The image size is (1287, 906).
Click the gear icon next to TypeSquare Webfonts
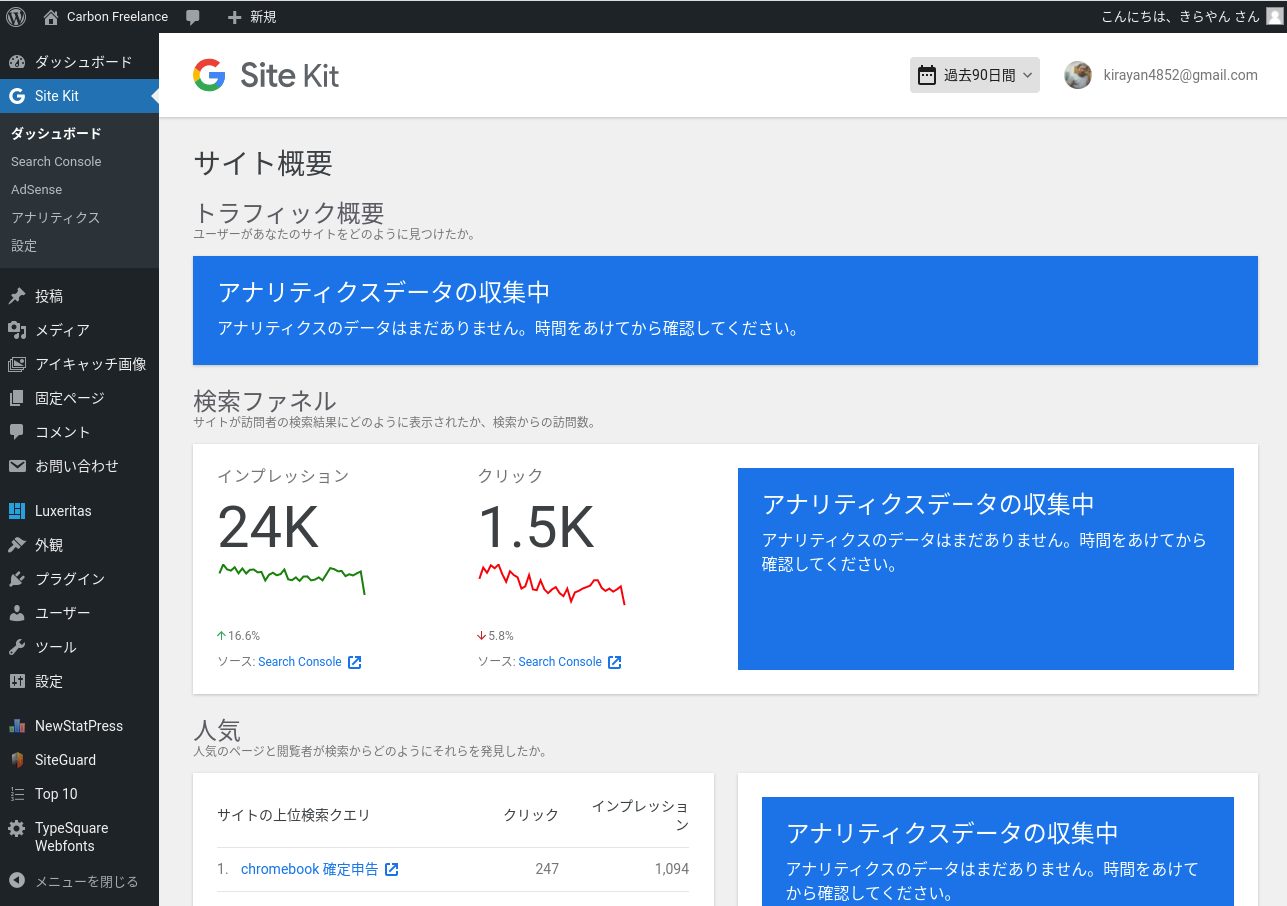click(x=16, y=828)
